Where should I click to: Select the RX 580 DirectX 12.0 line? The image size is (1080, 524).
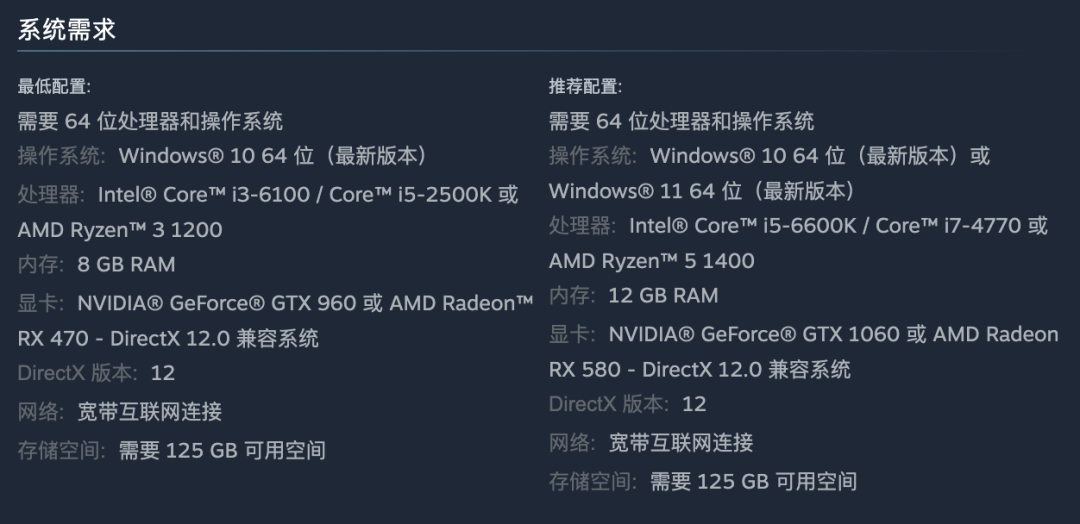[699, 369]
